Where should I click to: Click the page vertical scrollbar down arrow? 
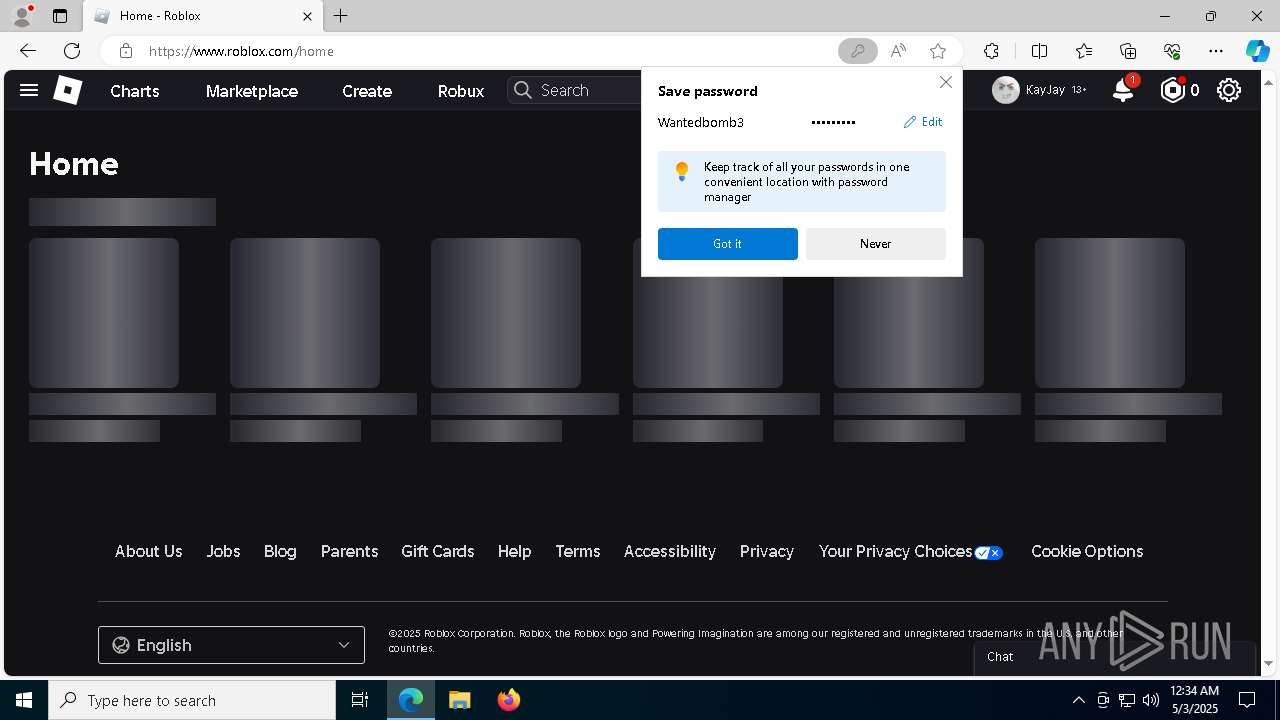pos(1268,663)
